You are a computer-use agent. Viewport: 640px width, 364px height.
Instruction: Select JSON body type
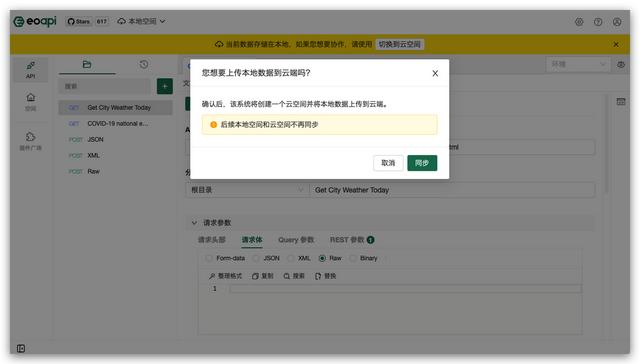tap(266, 258)
